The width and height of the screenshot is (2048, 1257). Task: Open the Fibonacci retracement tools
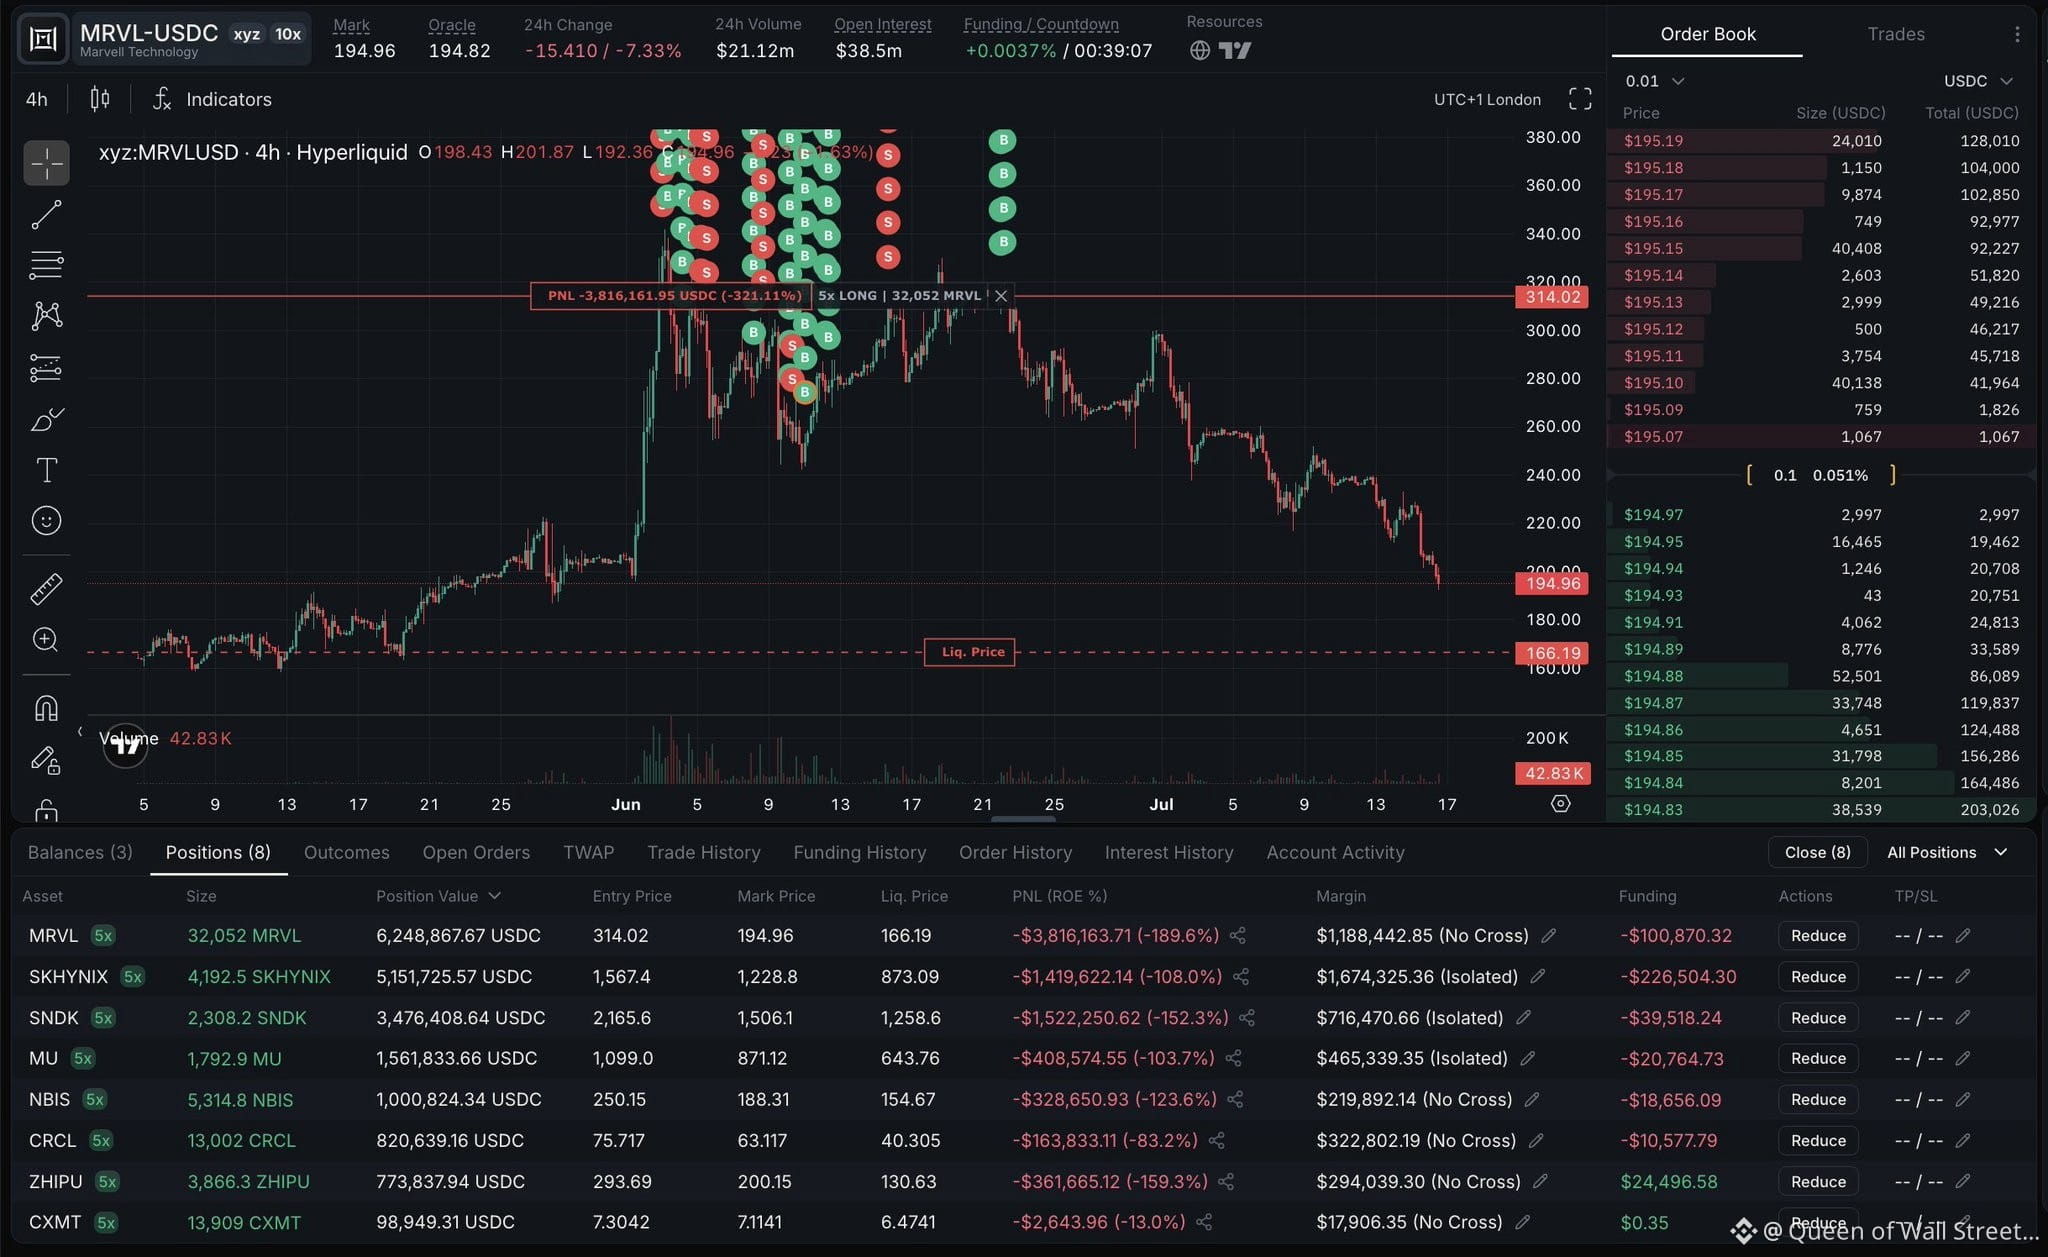point(46,265)
